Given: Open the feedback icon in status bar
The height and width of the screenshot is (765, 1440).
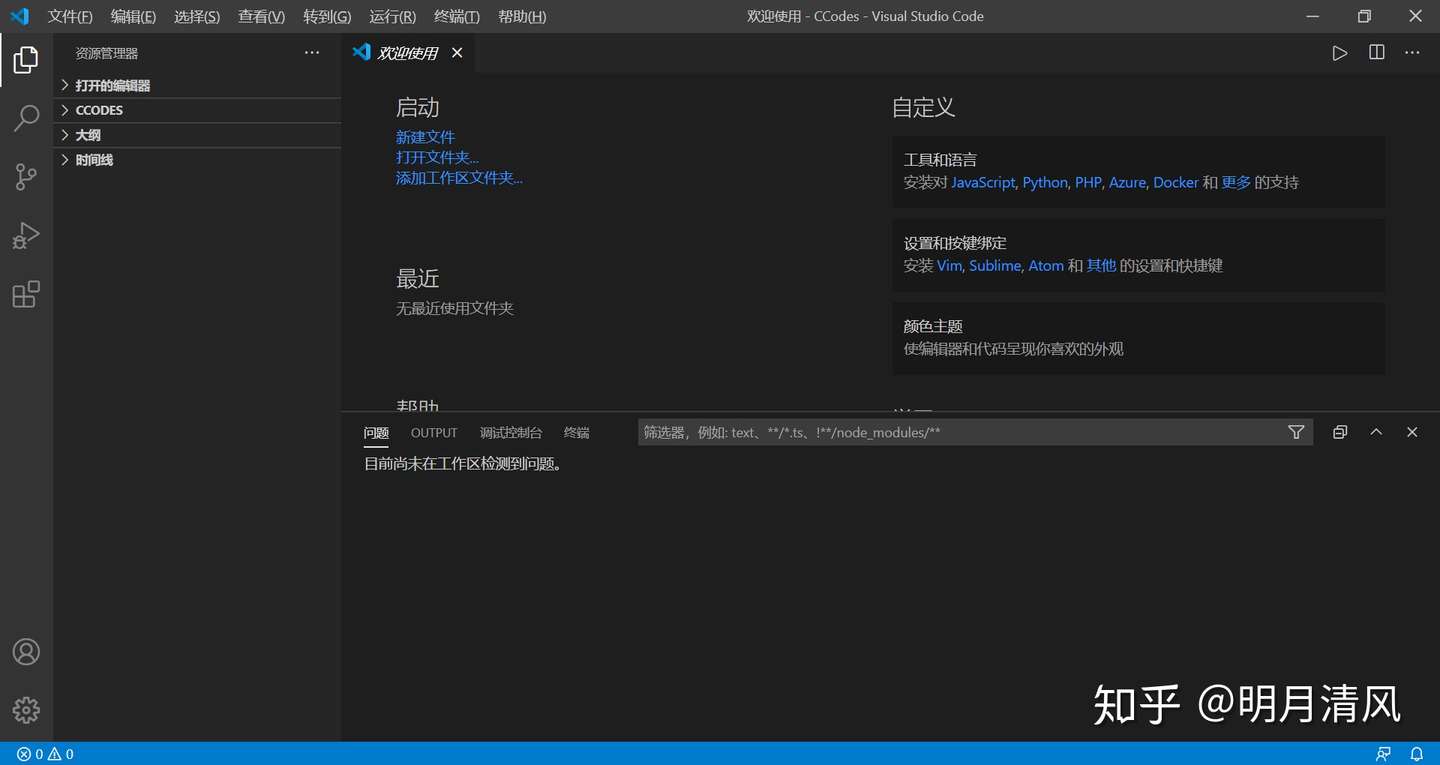Looking at the screenshot, I should pos(1383,754).
